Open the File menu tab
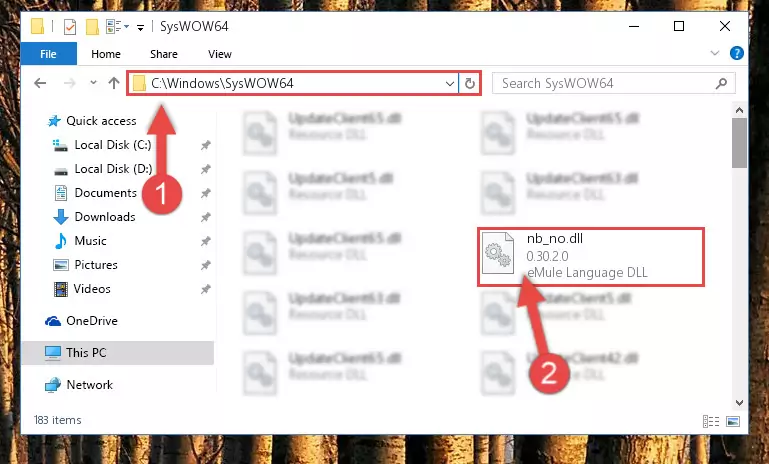The width and height of the screenshot is (769, 464). (x=48, y=53)
